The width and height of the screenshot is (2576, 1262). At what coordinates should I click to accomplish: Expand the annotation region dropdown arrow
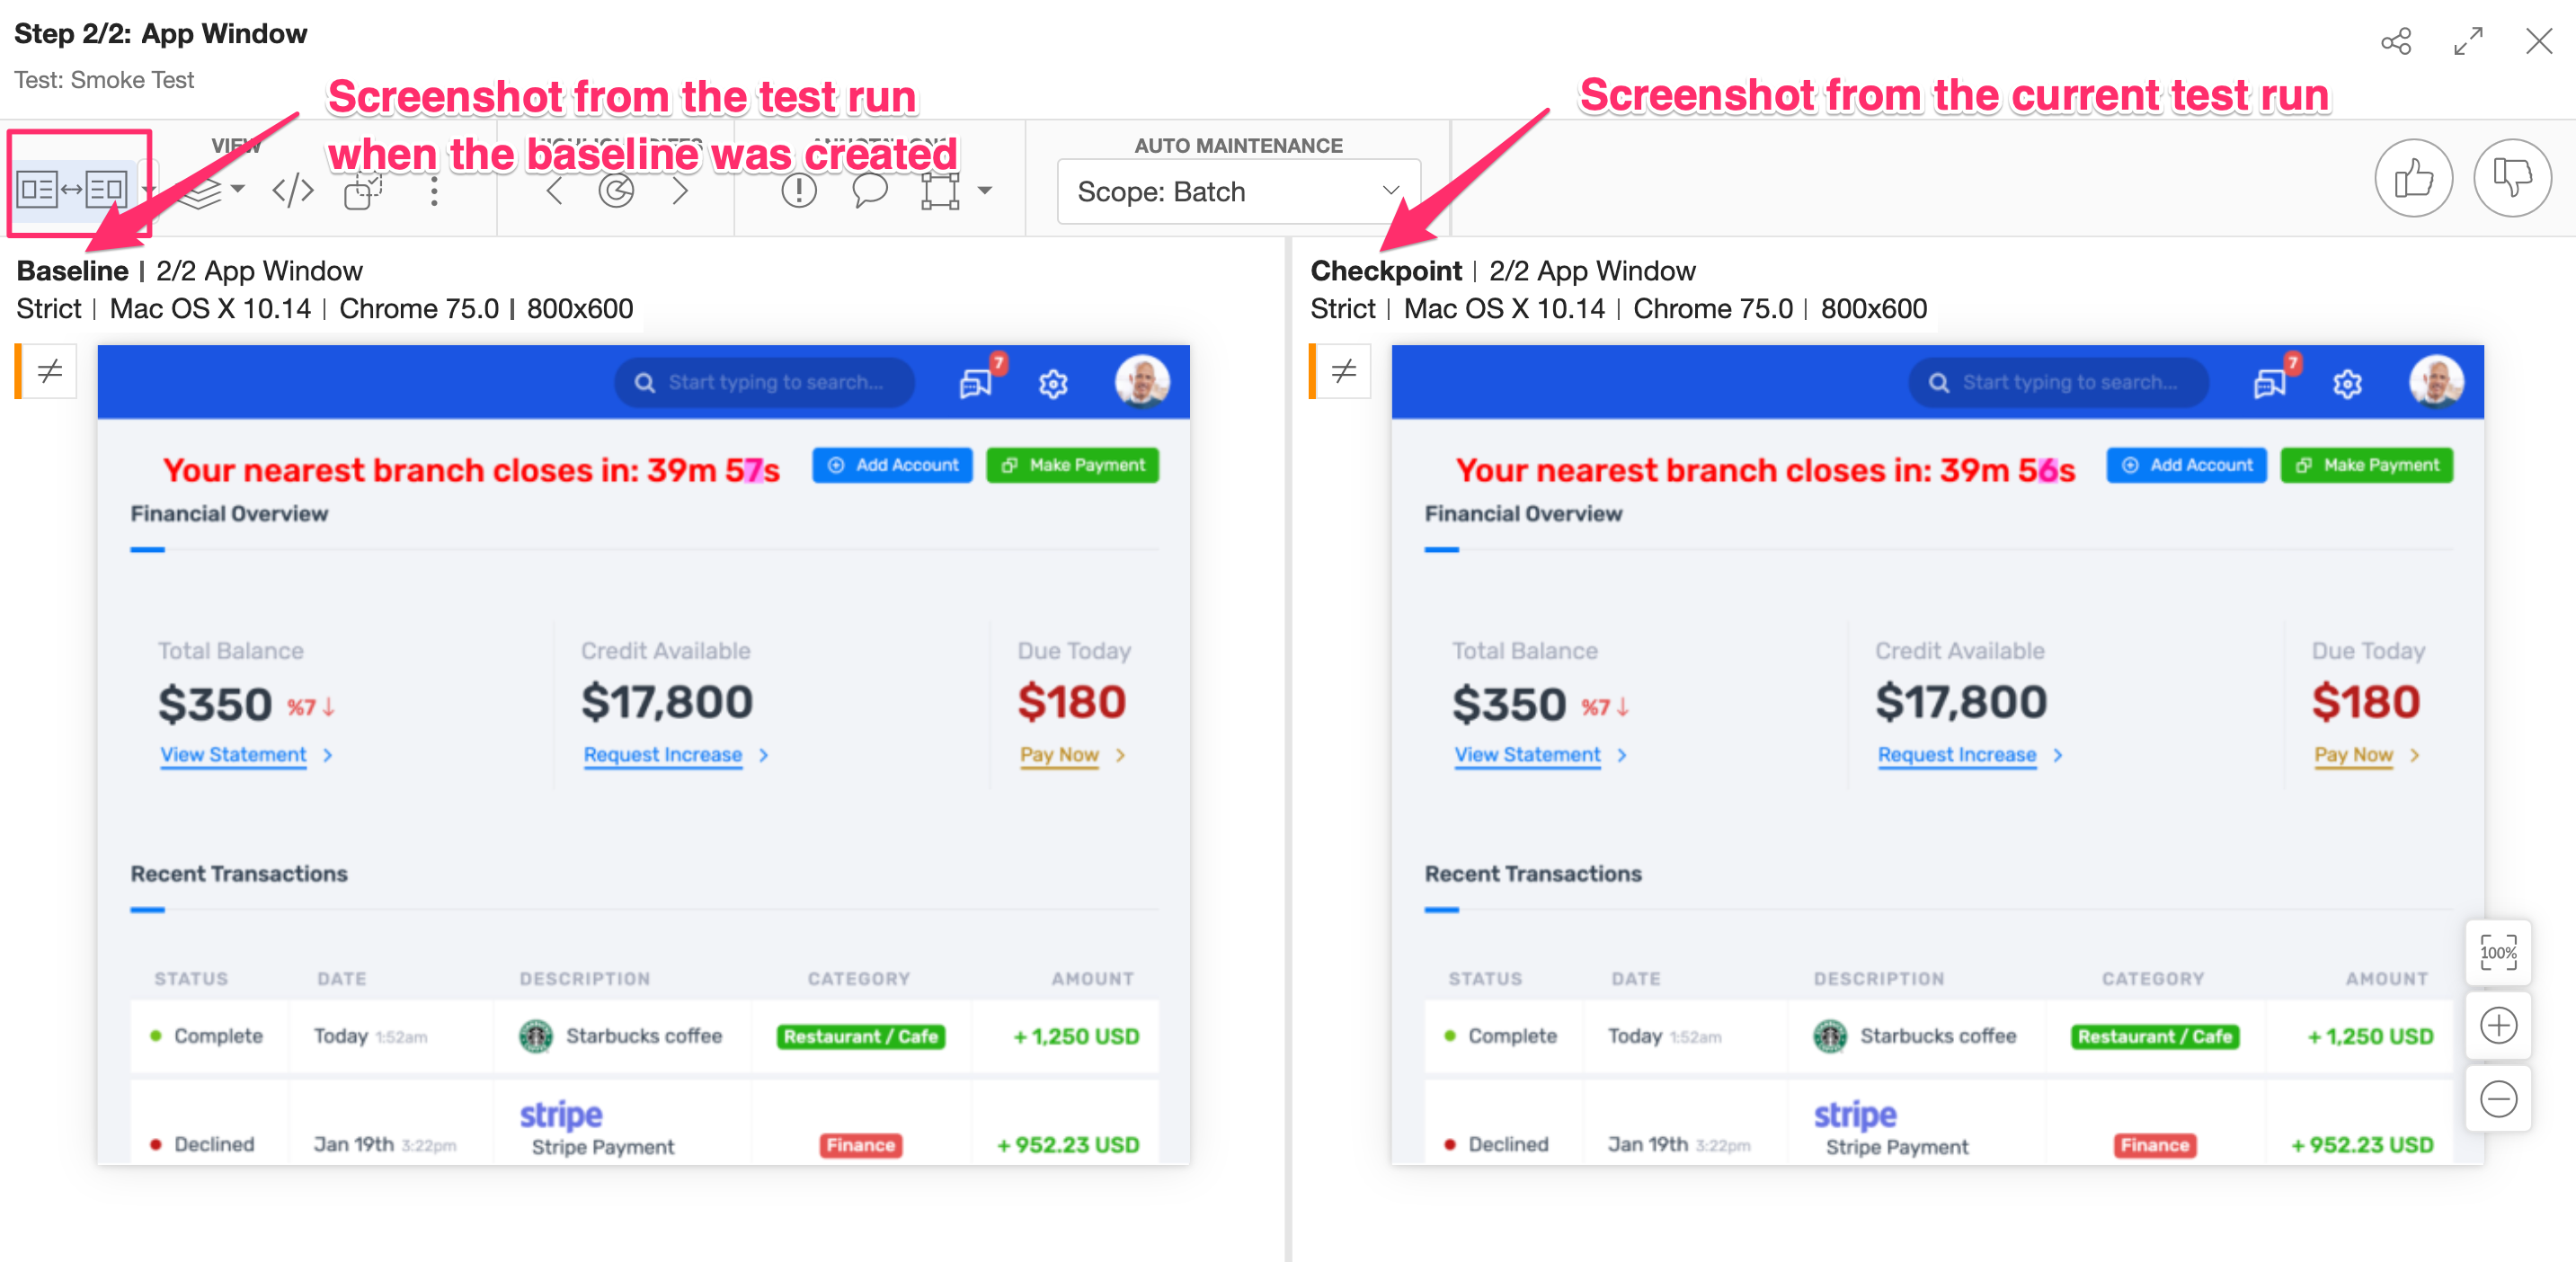[x=985, y=190]
